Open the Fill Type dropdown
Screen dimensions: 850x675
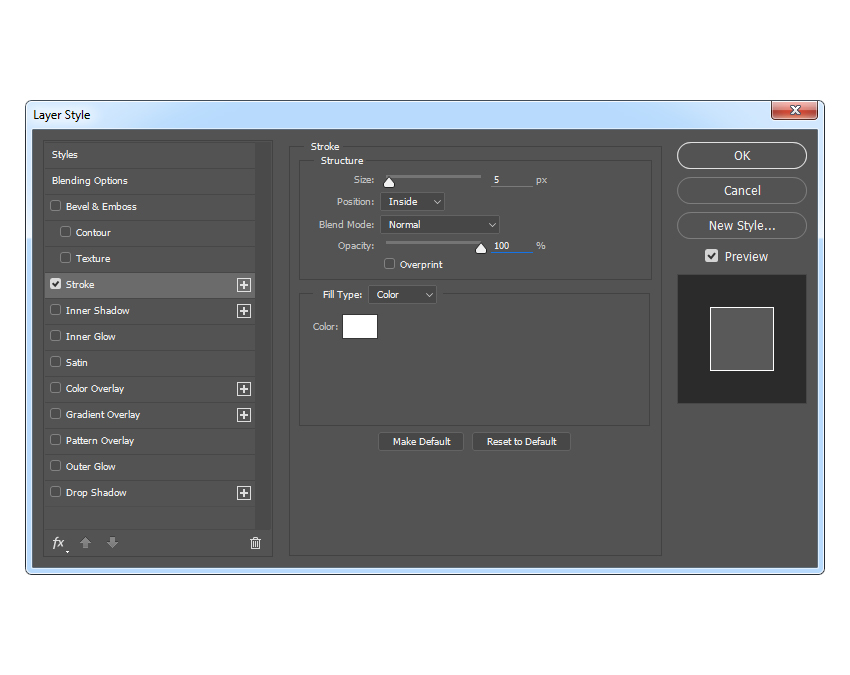pyautogui.click(x=402, y=295)
